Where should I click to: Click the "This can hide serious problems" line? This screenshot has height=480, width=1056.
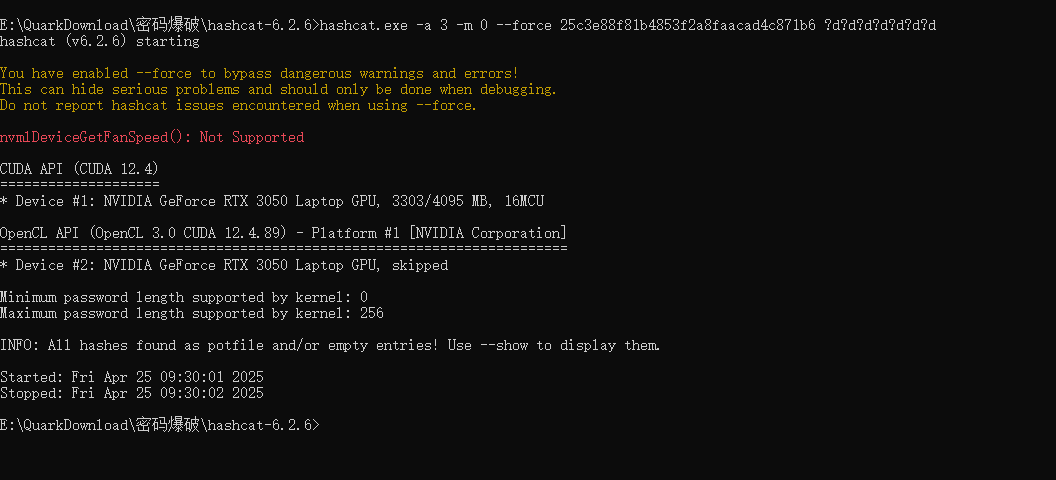(278, 89)
